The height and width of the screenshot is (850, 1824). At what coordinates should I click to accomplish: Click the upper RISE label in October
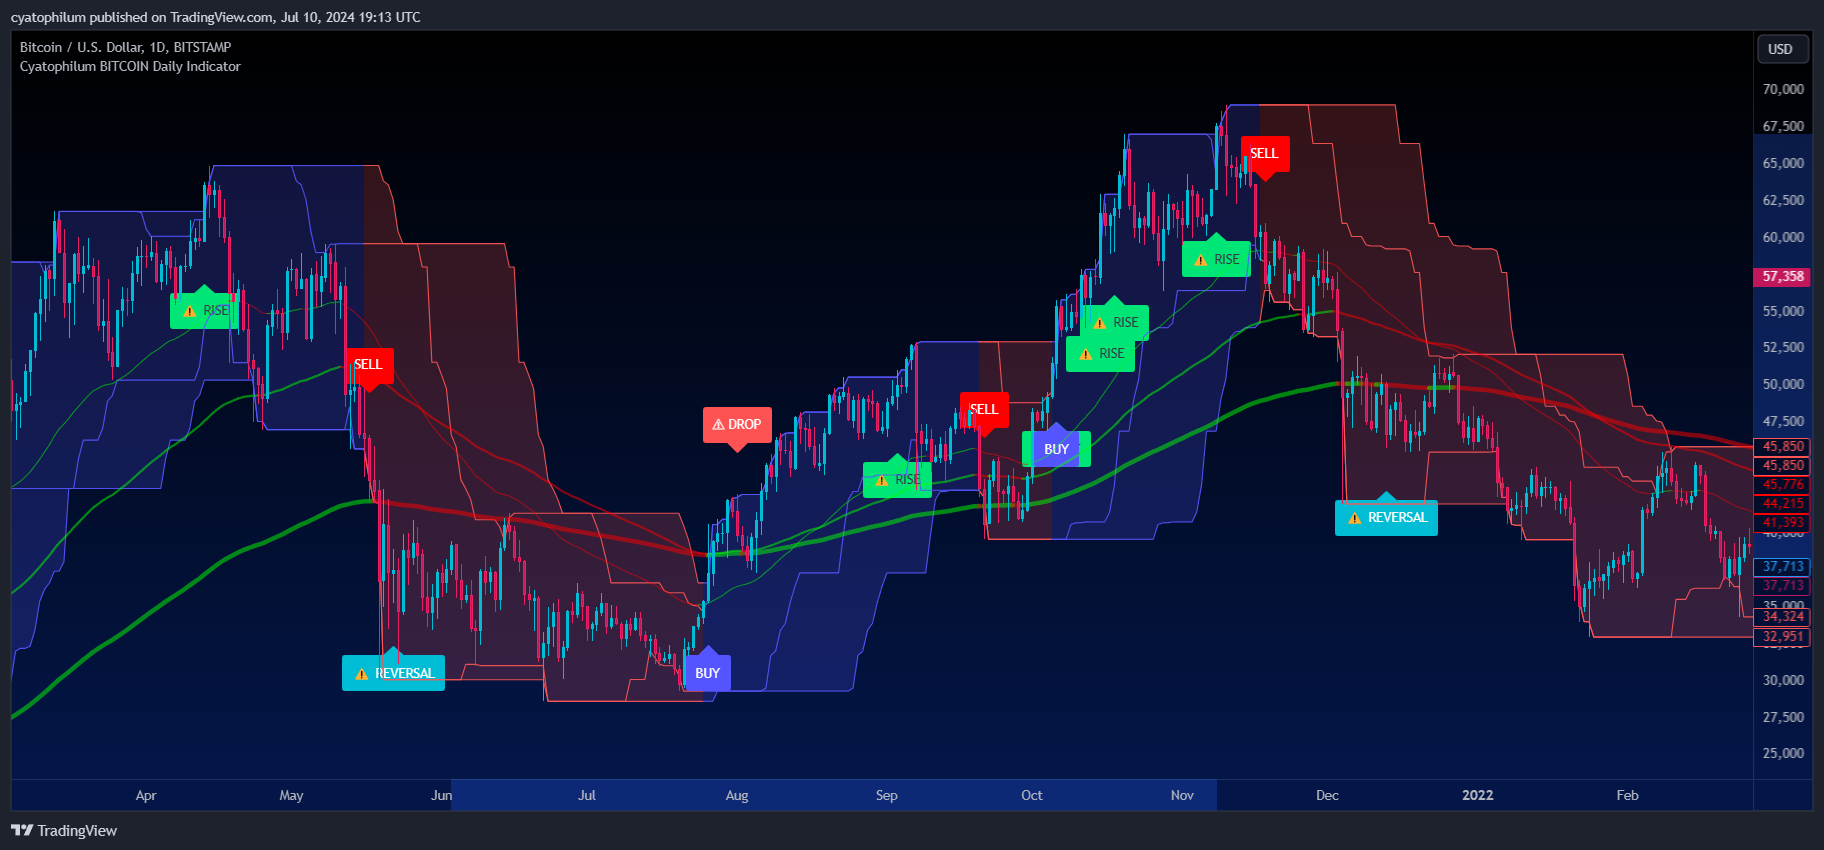pos(1115,323)
